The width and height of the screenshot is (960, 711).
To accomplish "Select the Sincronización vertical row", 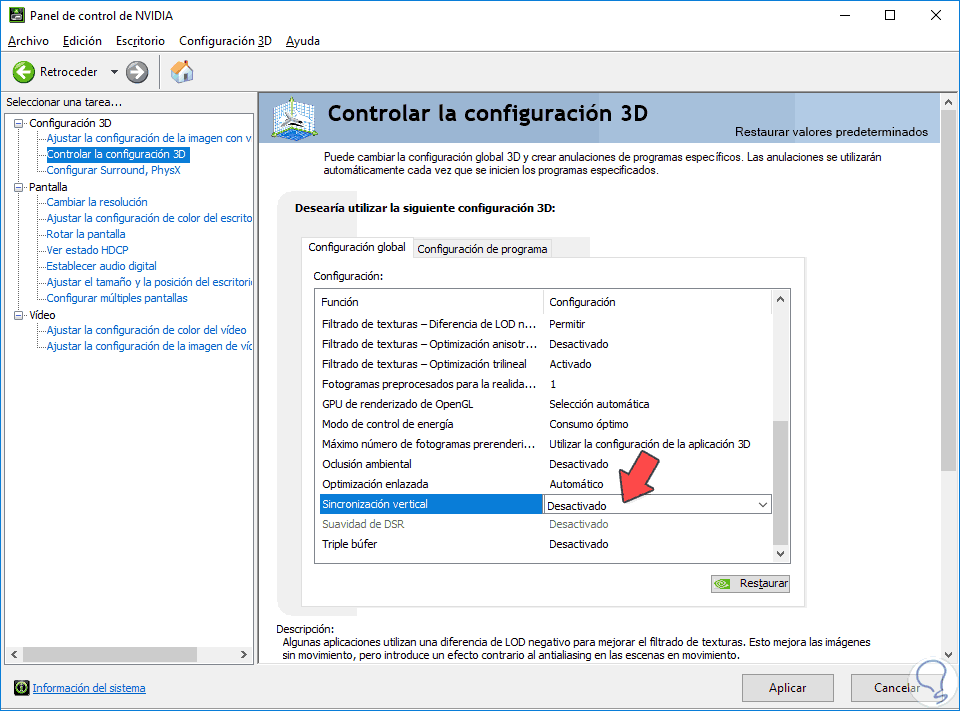I will click(x=431, y=504).
